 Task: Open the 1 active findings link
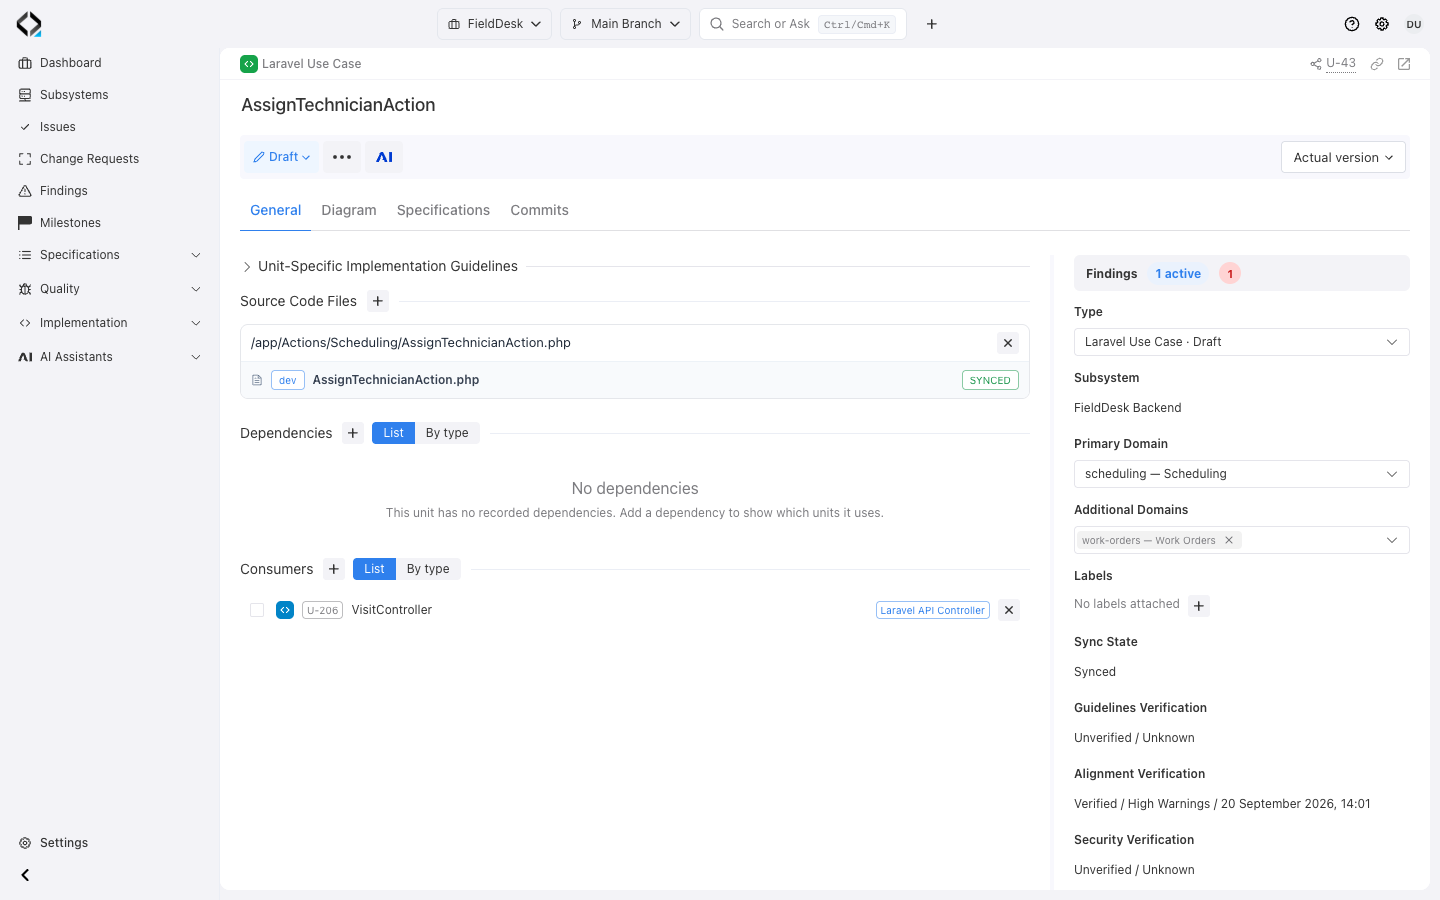[x=1178, y=274]
